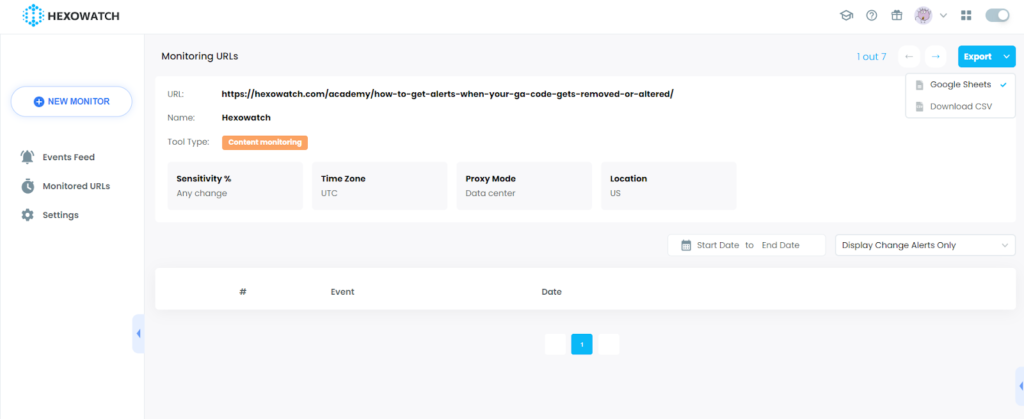
Task: Click the Content monitoring tag
Action: [x=264, y=142]
